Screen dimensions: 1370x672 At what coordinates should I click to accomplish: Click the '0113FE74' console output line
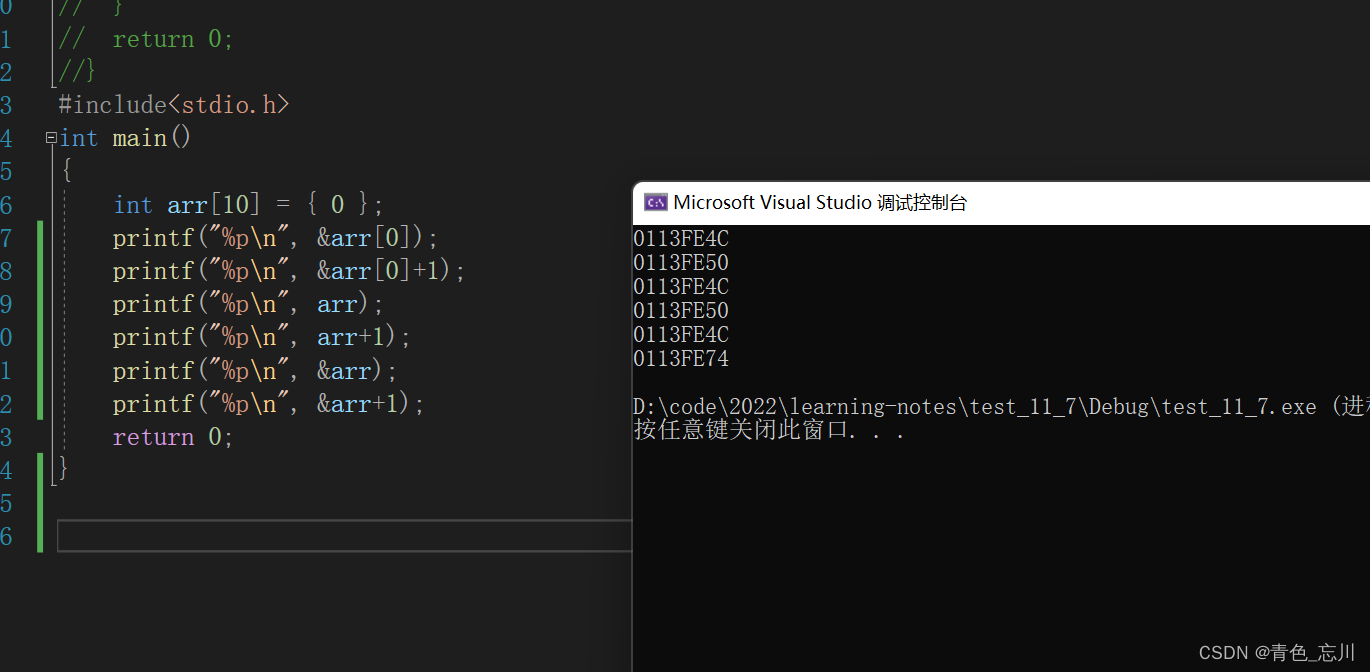681,359
